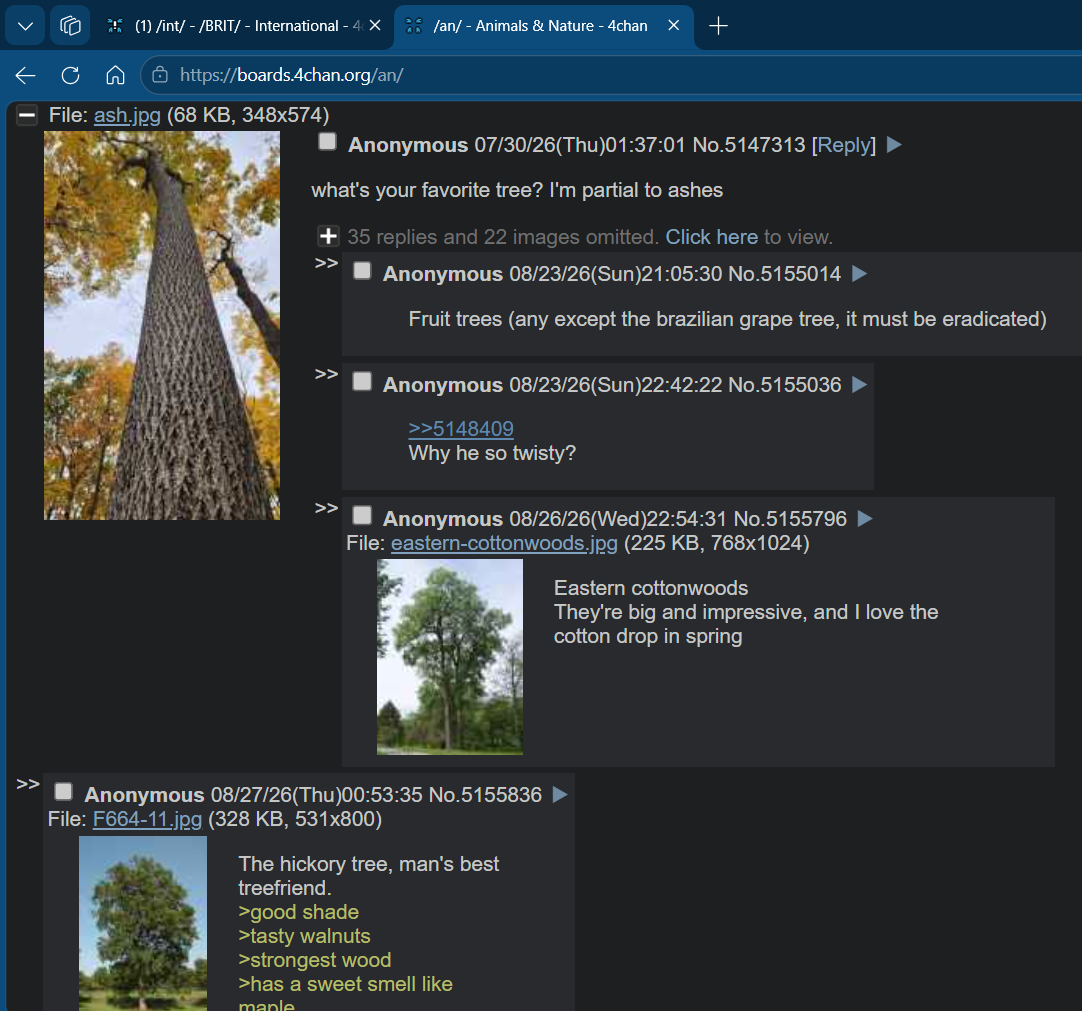Follow the >>5148409 quote link
Viewport: 1082px width, 1011px height.
(x=461, y=429)
